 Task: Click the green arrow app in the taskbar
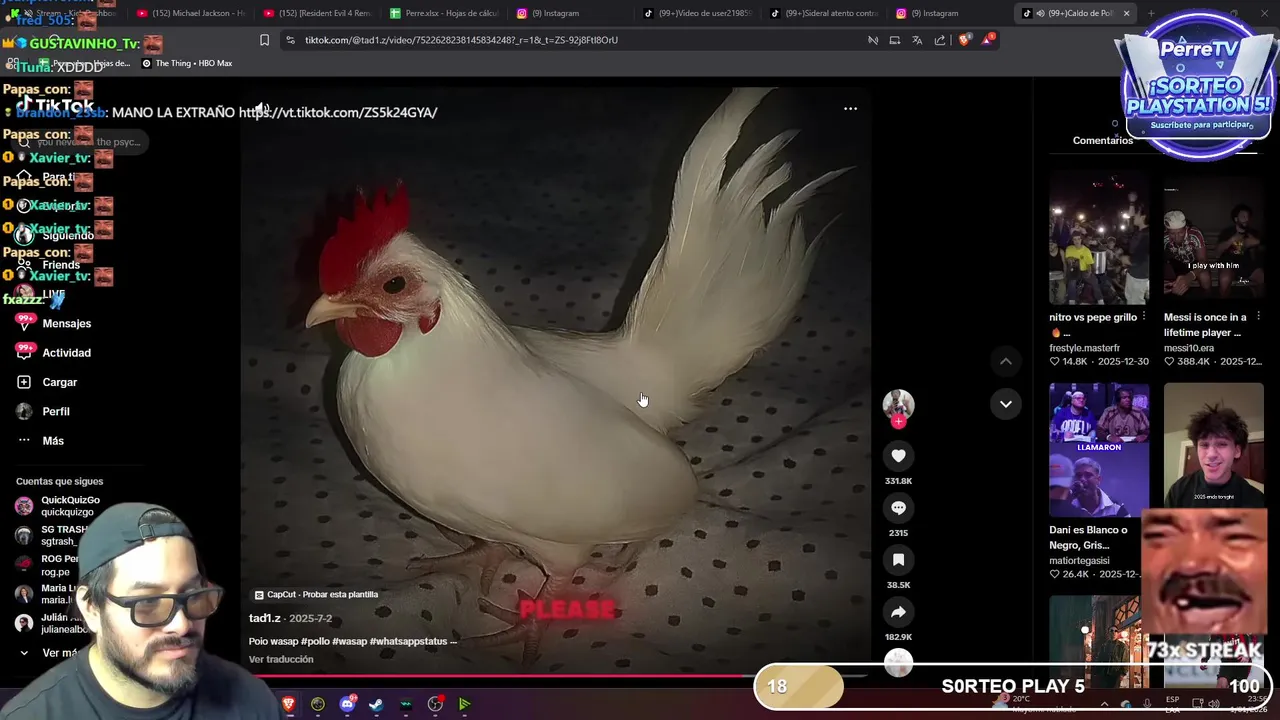(464, 704)
